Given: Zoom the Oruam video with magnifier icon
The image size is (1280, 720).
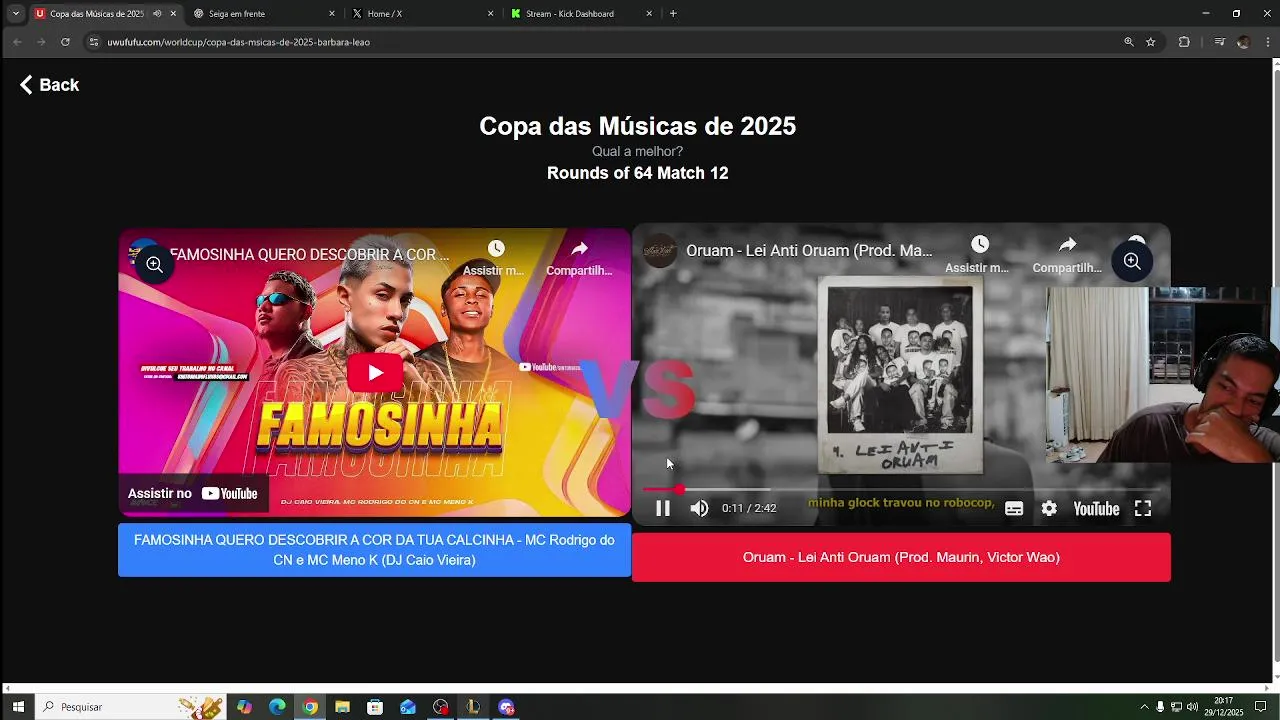Looking at the screenshot, I should click(x=1132, y=261).
